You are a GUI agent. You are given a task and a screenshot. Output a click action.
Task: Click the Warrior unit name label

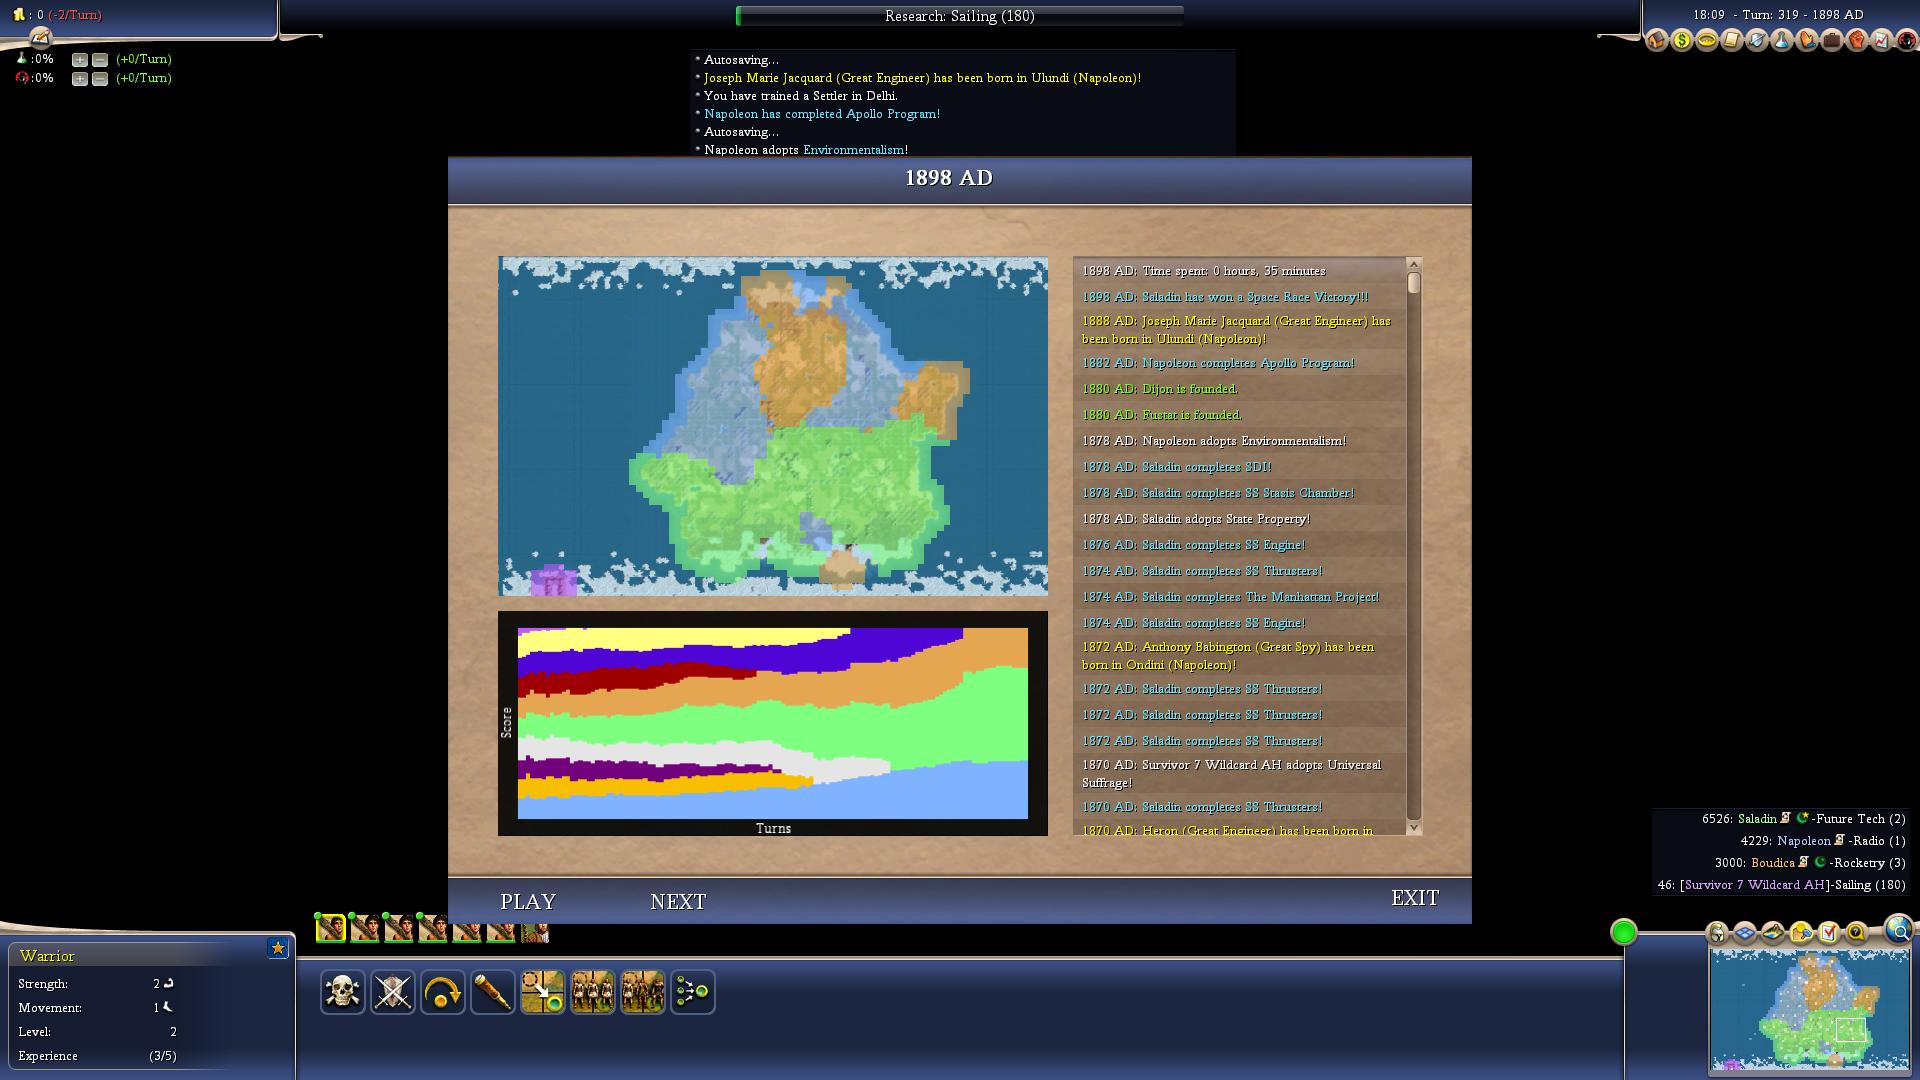coord(47,956)
